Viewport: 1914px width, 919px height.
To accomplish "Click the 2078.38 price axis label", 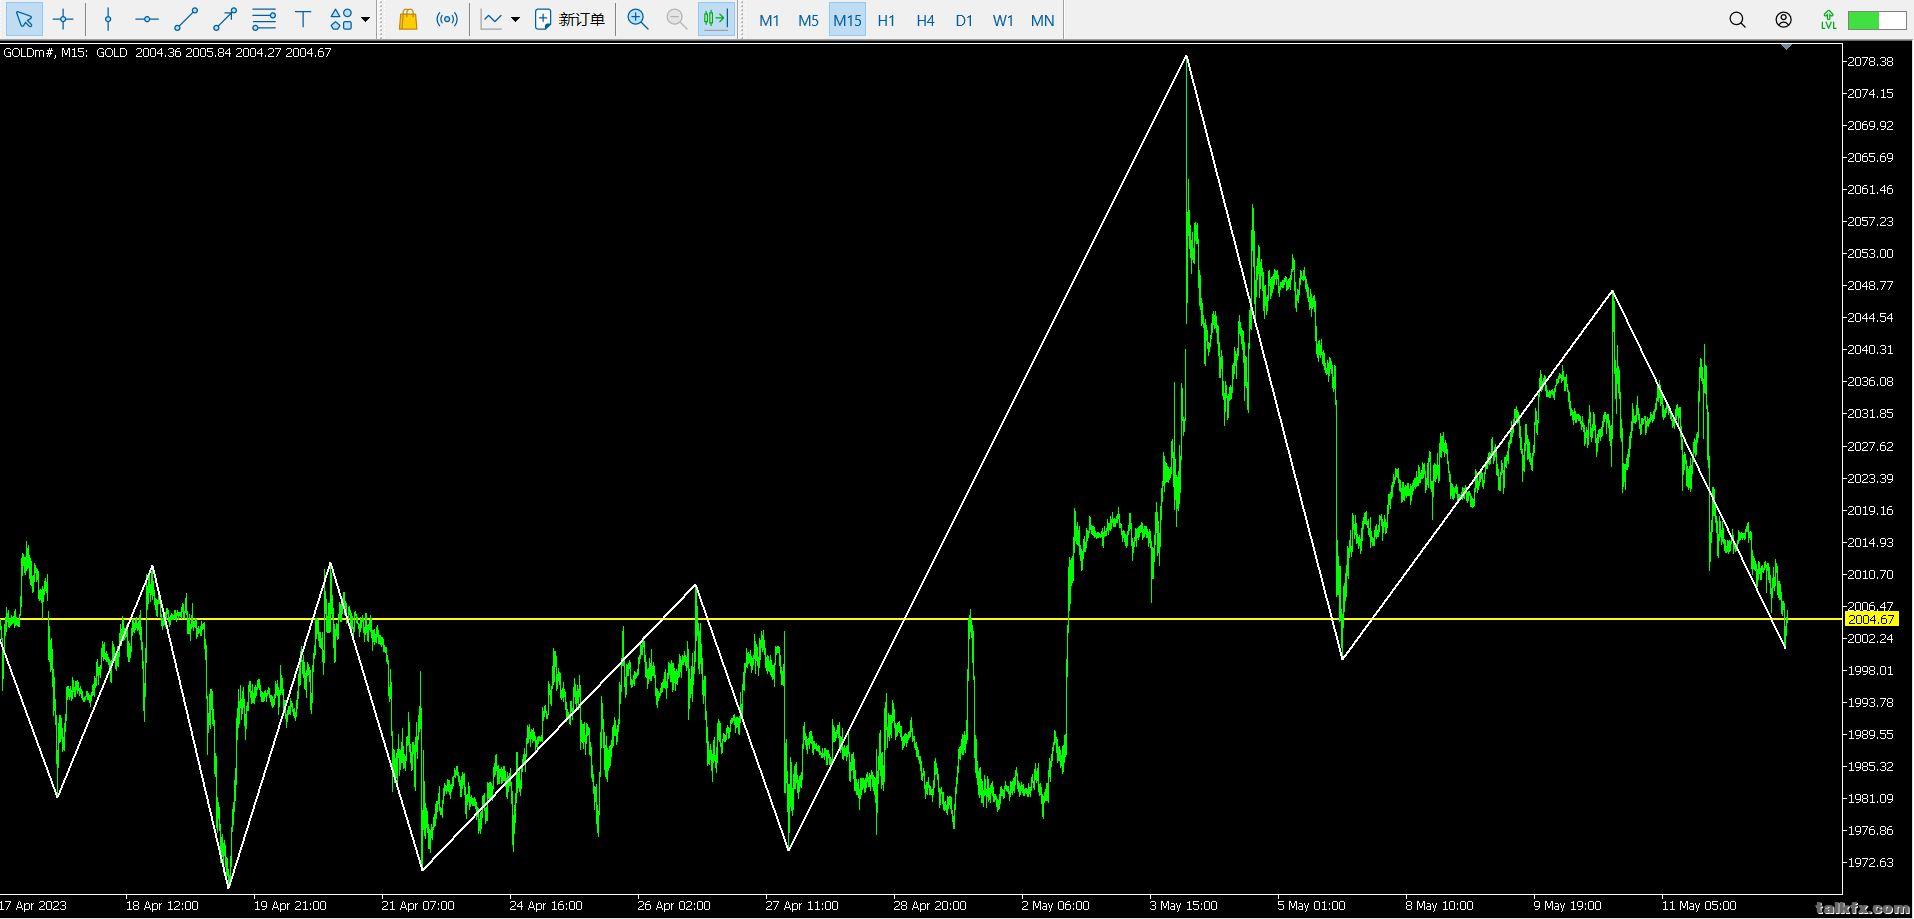I will click(x=1870, y=61).
